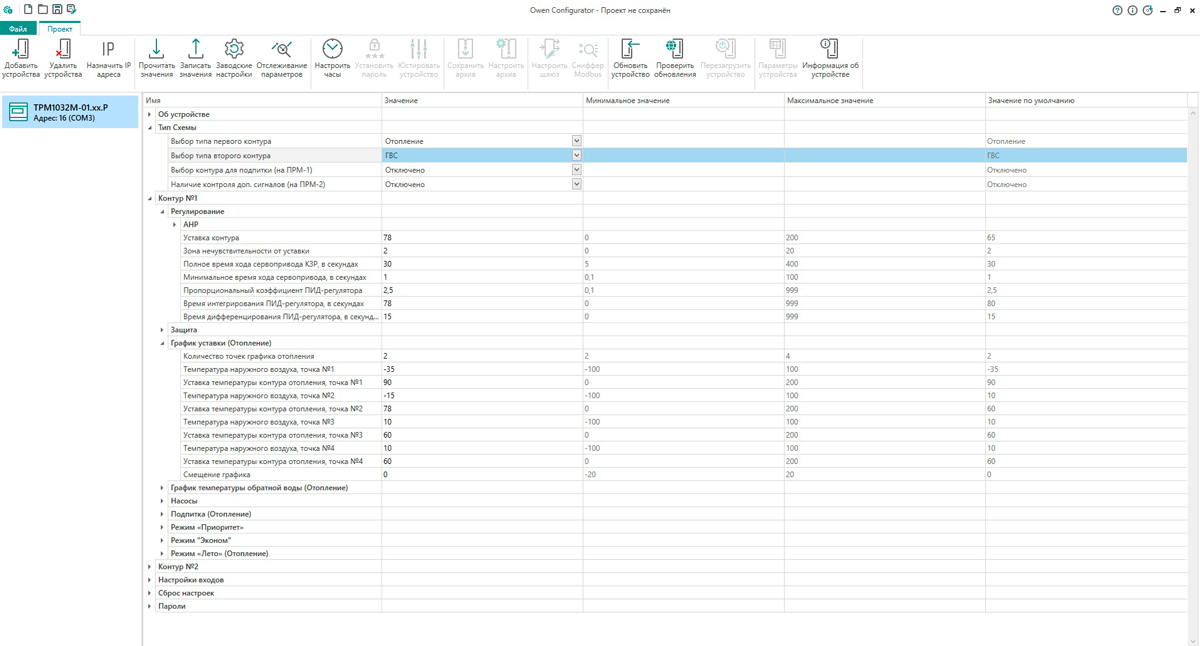Collapse the График уставки (Отопление) section
The height and width of the screenshot is (646, 1200).
162,343
